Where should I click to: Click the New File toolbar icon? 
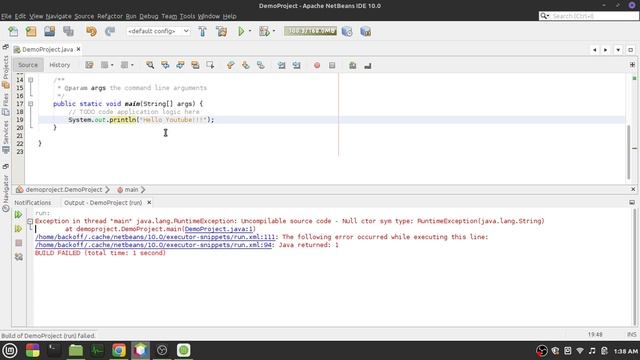[13, 31]
